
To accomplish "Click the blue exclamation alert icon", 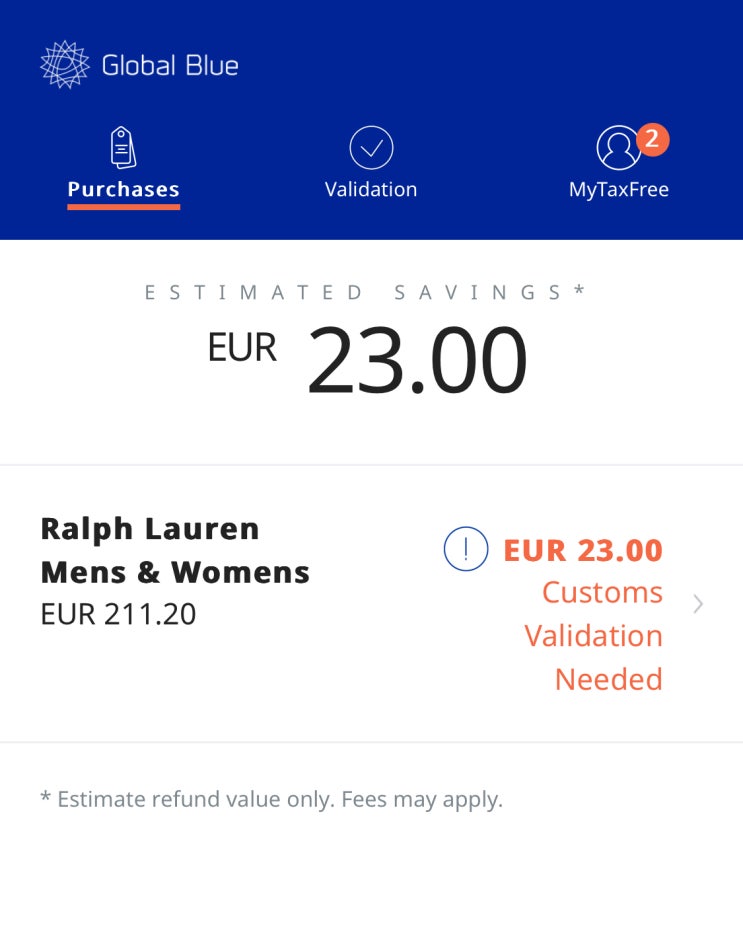I will click(x=465, y=550).
